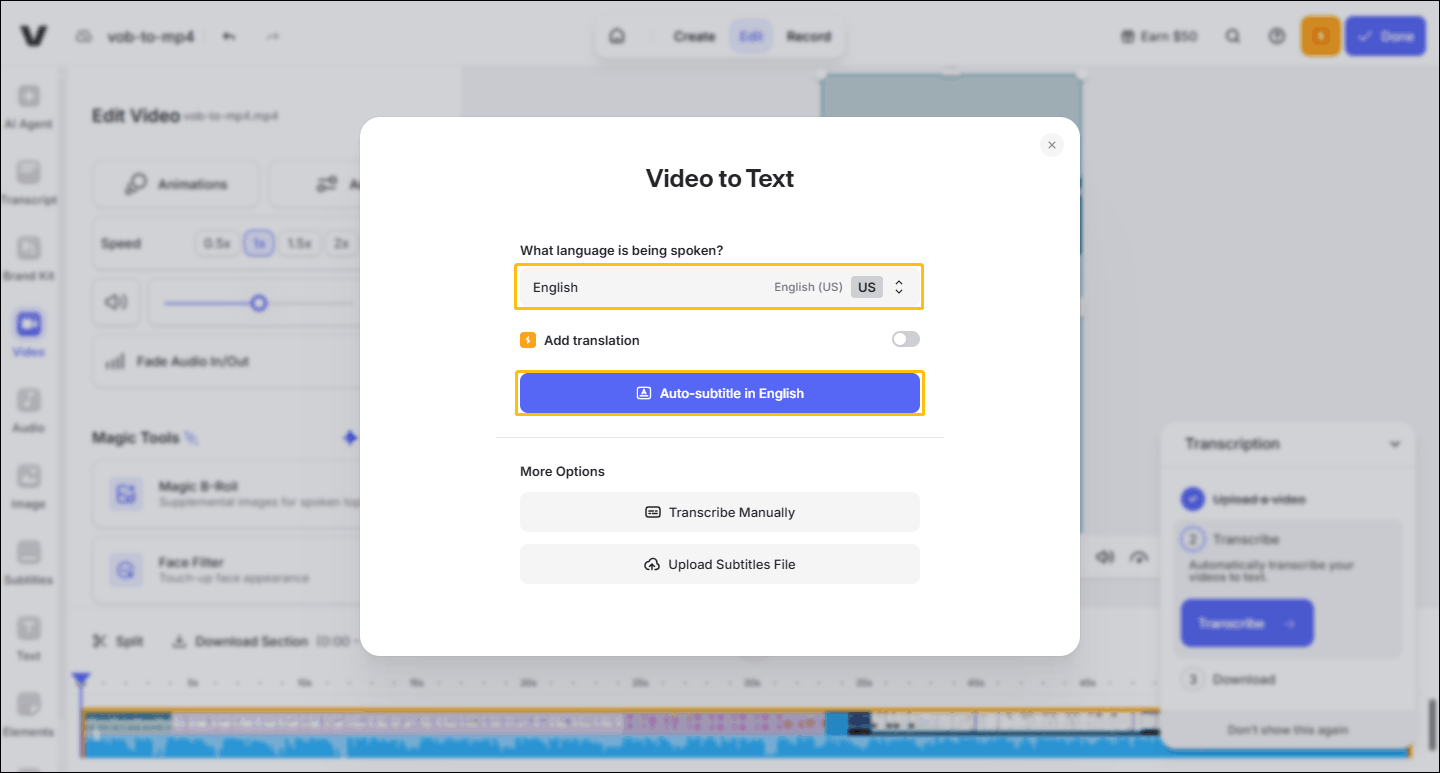Switch to the Record tab
1440x773 pixels.
click(x=809, y=37)
